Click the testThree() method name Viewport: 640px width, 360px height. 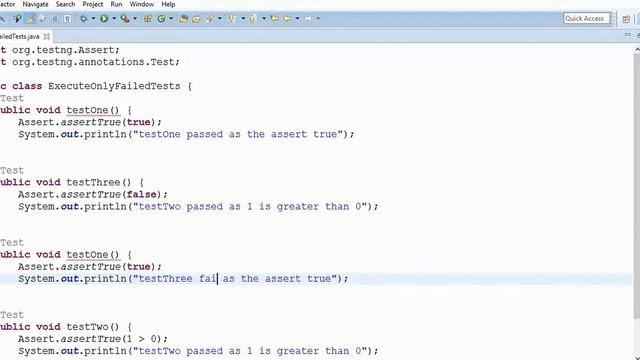99,182
